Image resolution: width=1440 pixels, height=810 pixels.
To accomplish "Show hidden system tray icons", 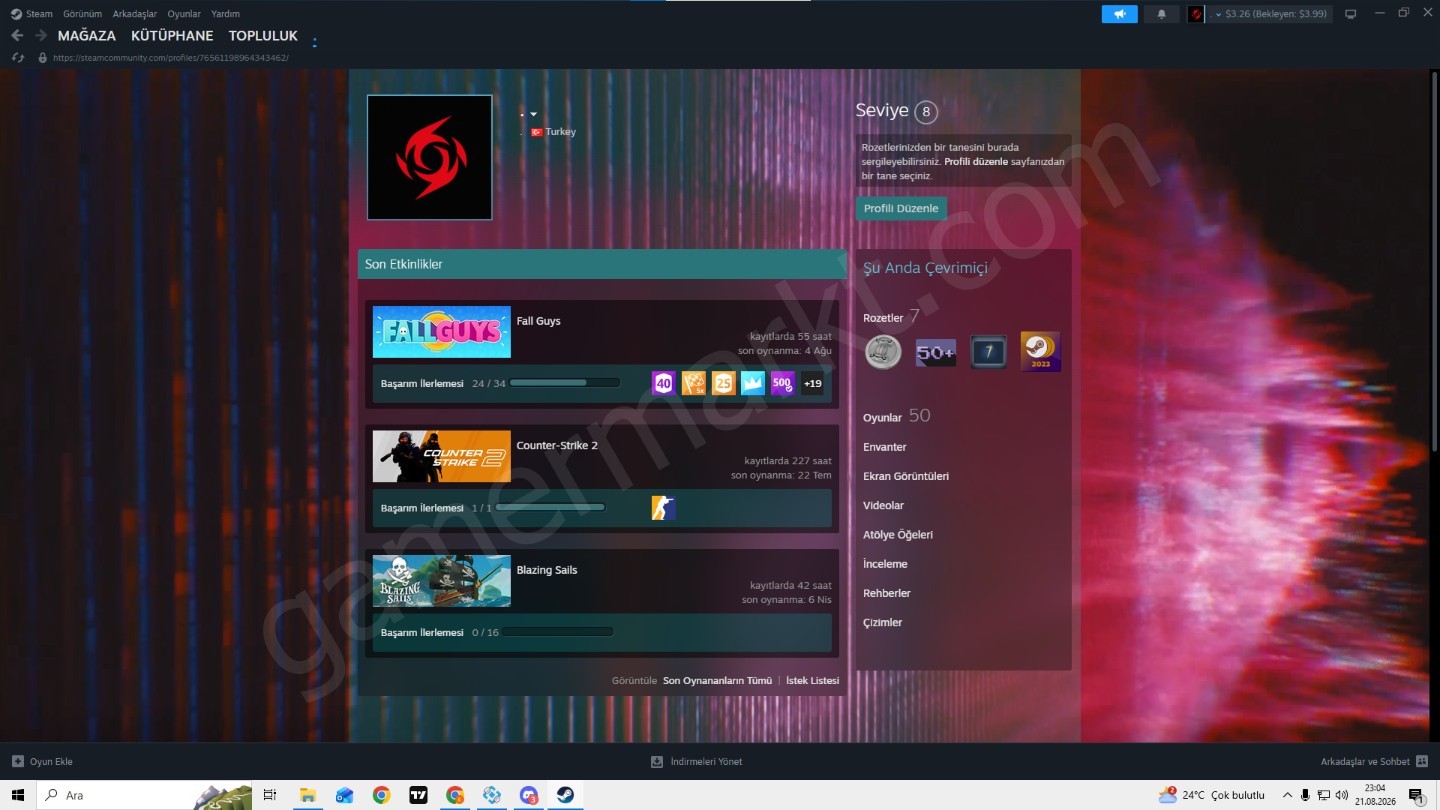I will click(x=1287, y=795).
